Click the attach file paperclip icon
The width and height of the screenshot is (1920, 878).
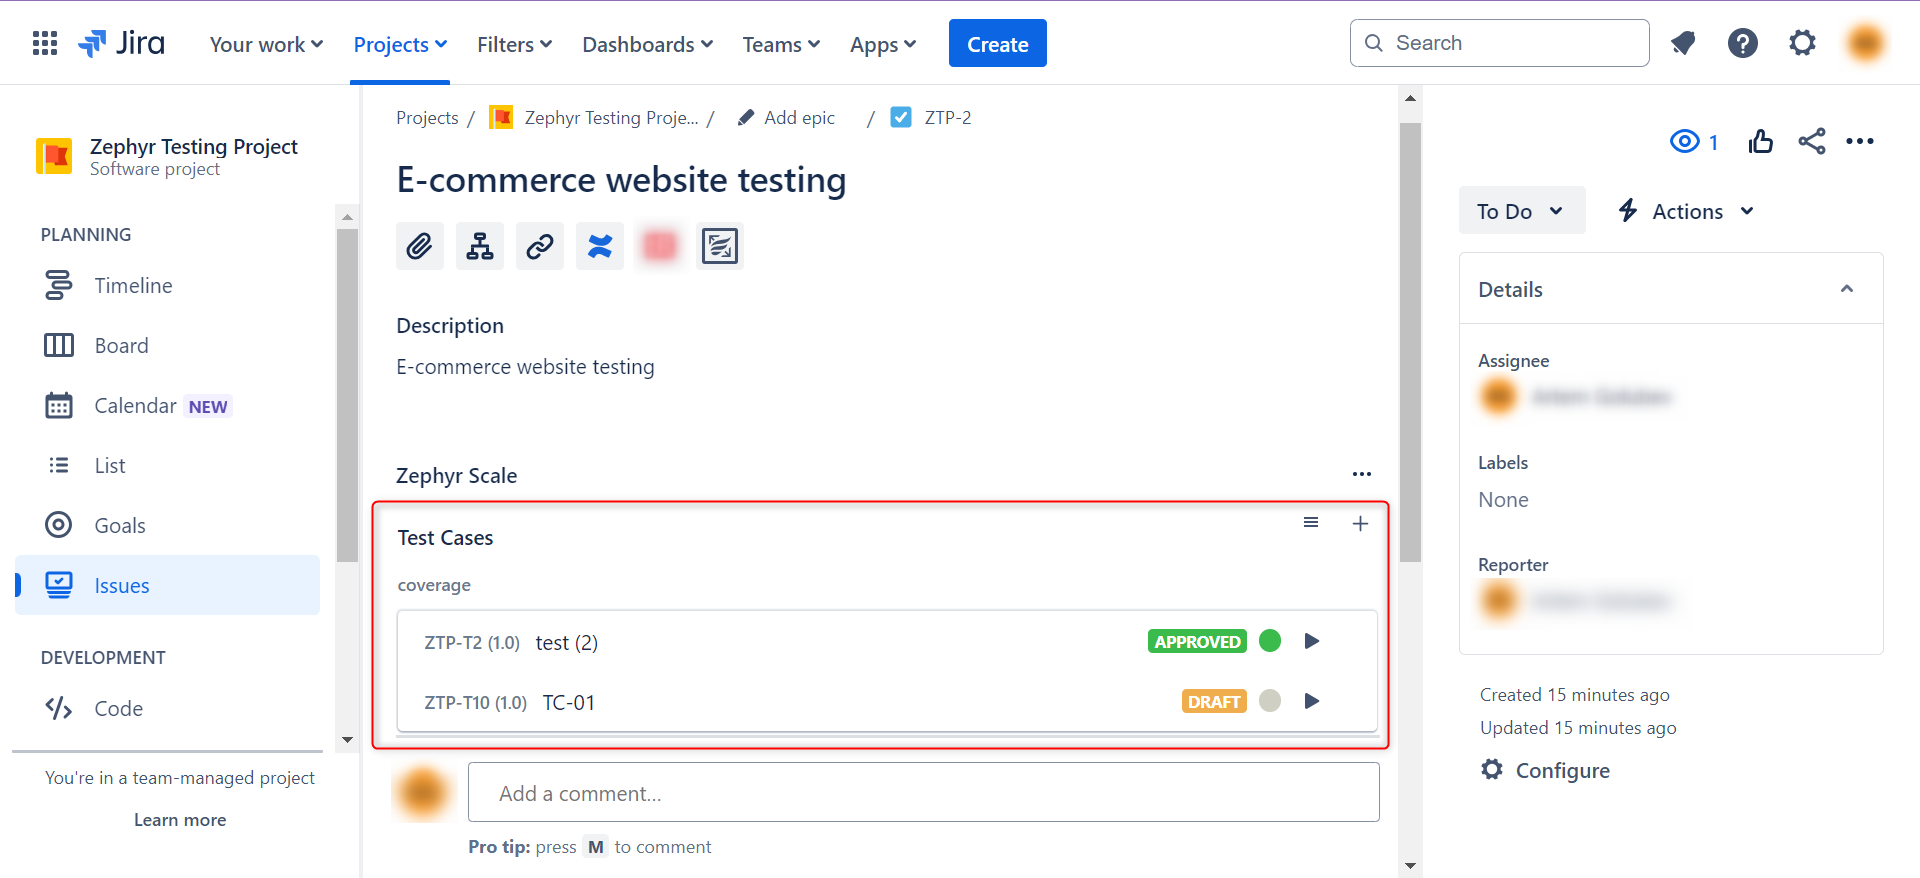pyautogui.click(x=419, y=246)
